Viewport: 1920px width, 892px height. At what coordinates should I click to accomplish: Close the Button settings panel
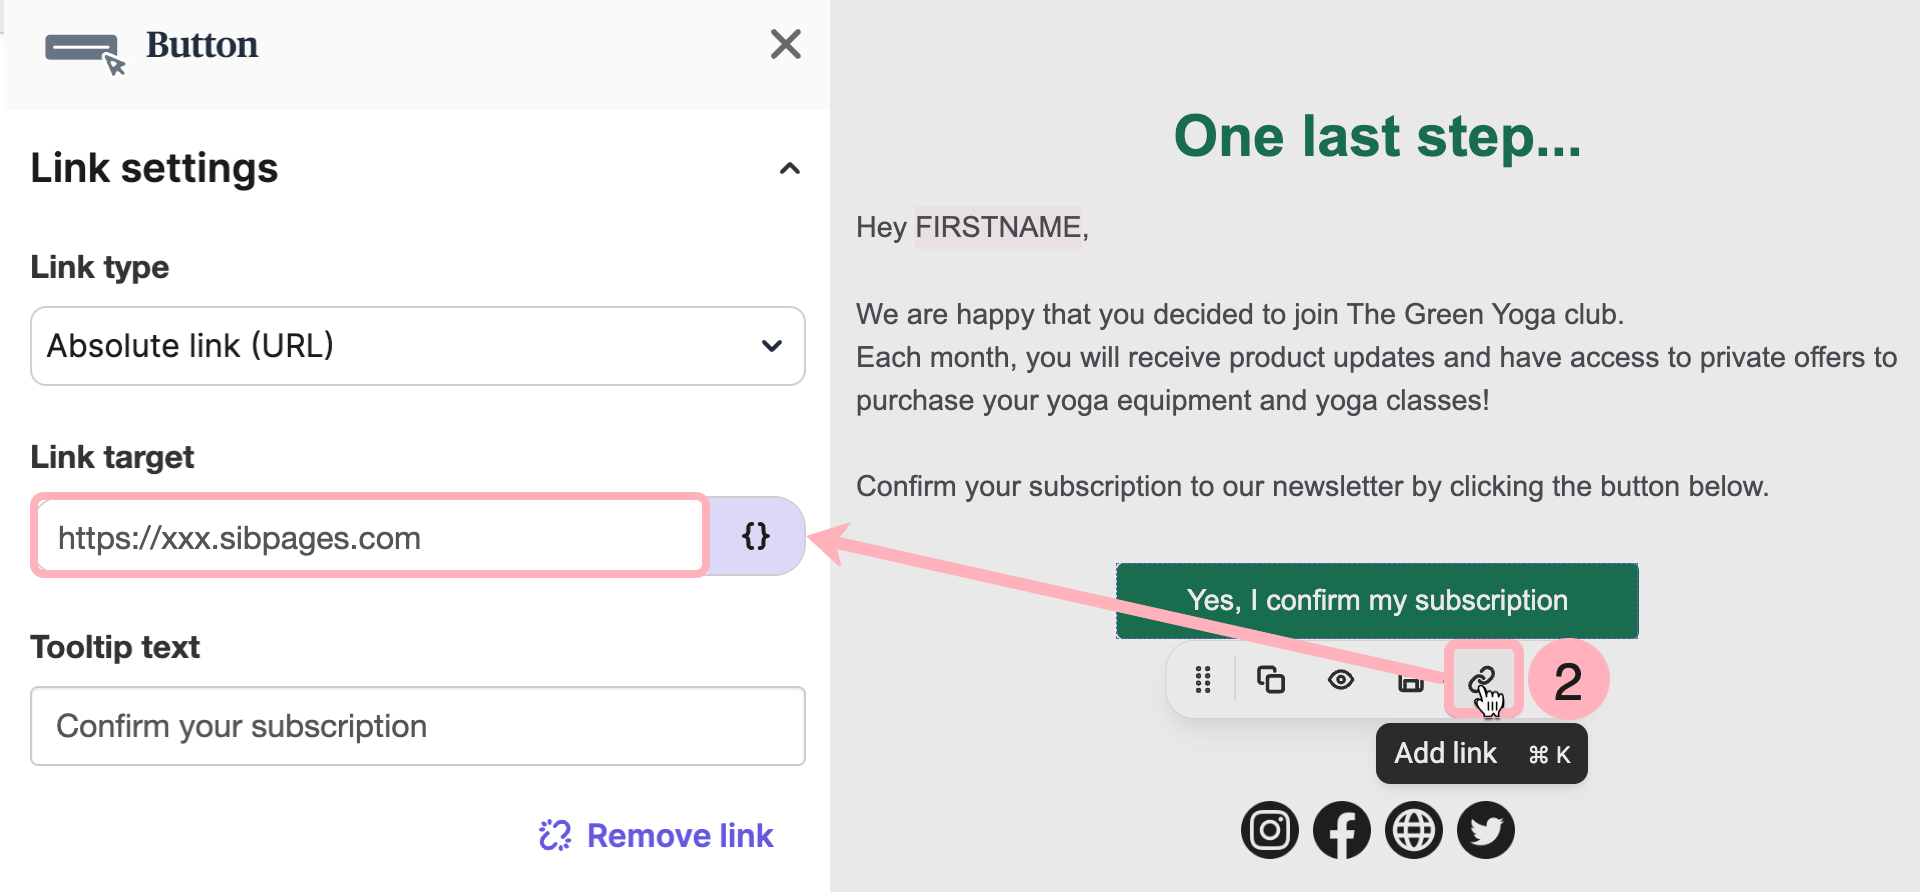tap(786, 44)
